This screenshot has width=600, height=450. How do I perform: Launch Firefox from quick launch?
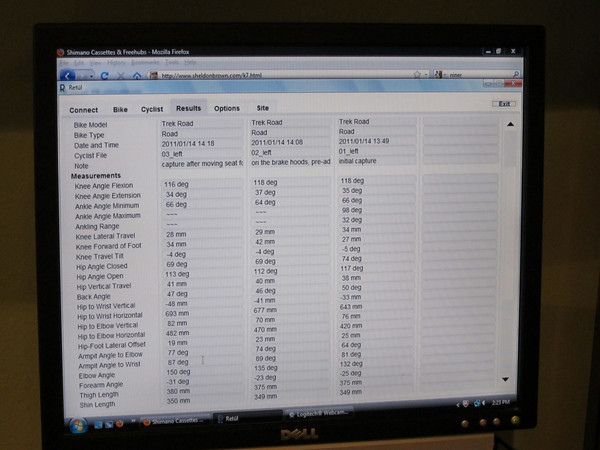(x=119, y=424)
